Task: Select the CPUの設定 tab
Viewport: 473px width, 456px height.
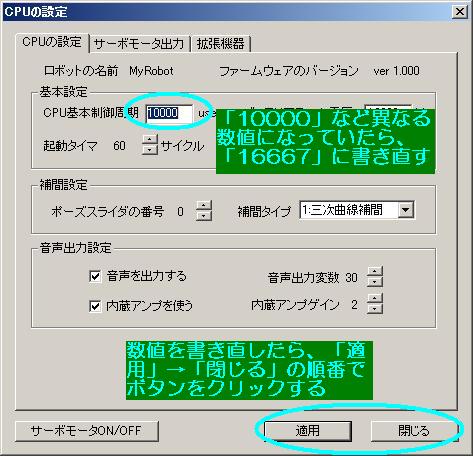Action: pyautogui.click(x=52, y=42)
